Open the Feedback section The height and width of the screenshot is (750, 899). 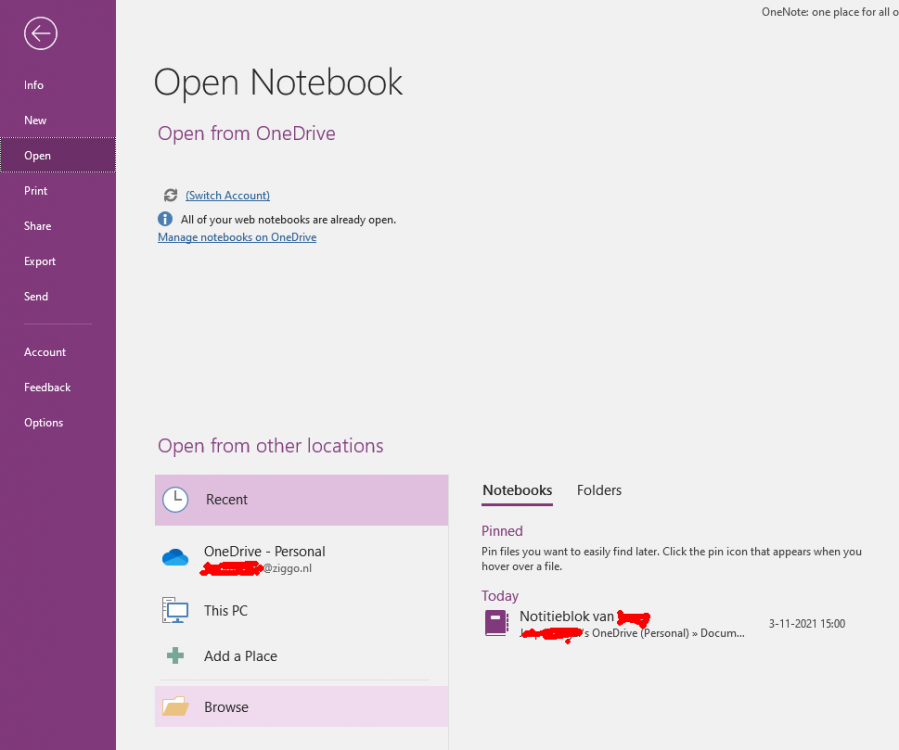47,387
